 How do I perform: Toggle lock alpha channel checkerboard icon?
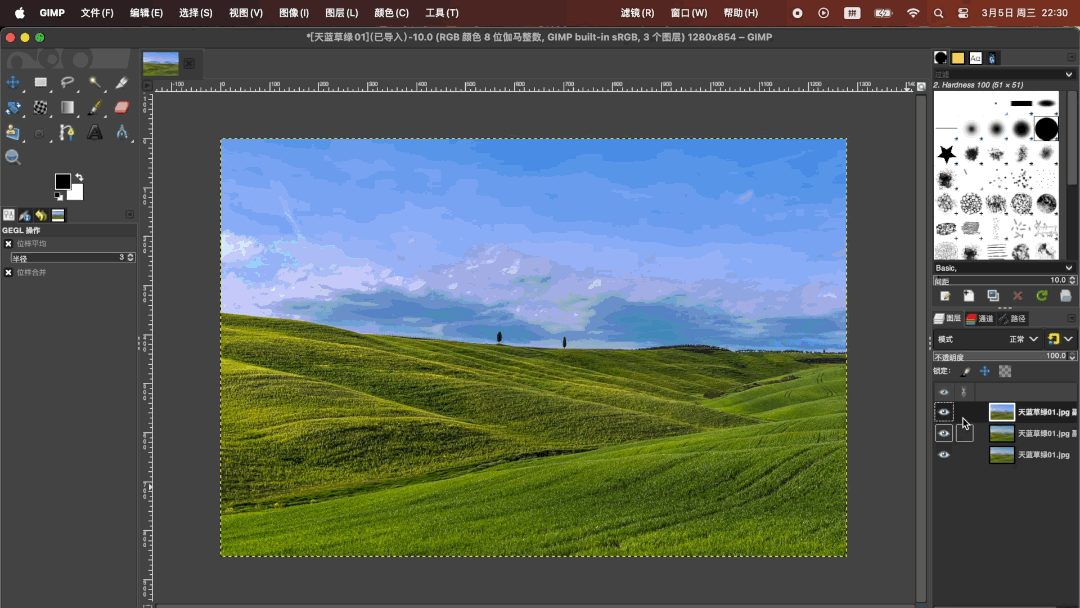point(1005,372)
